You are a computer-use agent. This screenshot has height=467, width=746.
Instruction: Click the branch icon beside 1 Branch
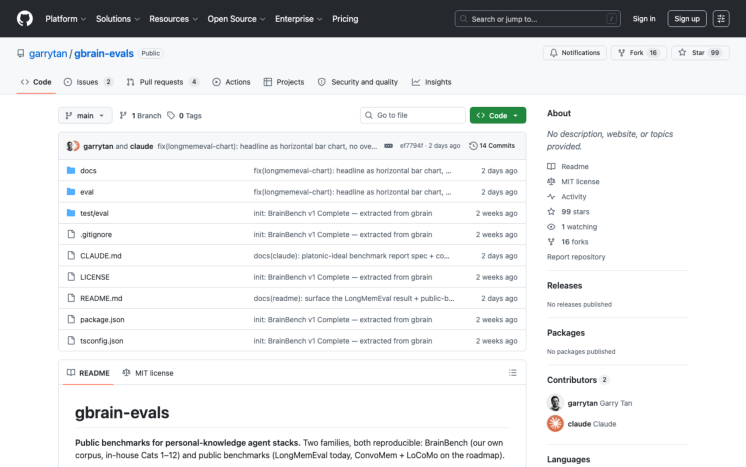pyautogui.click(x=123, y=116)
